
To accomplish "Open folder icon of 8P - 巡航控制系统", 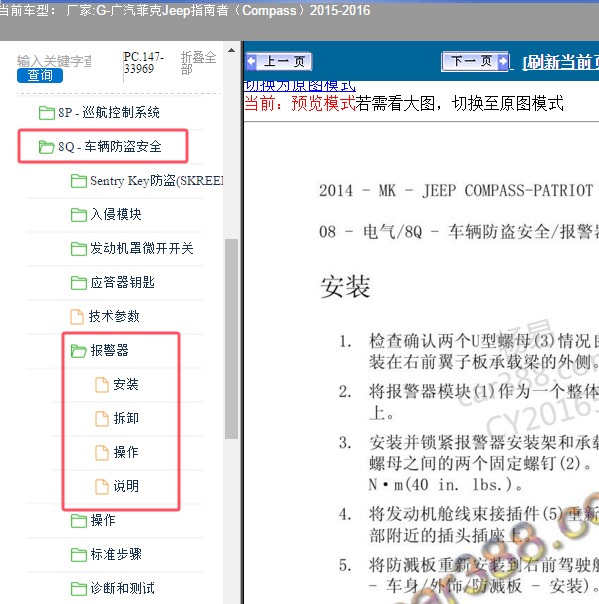I will (47, 113).
